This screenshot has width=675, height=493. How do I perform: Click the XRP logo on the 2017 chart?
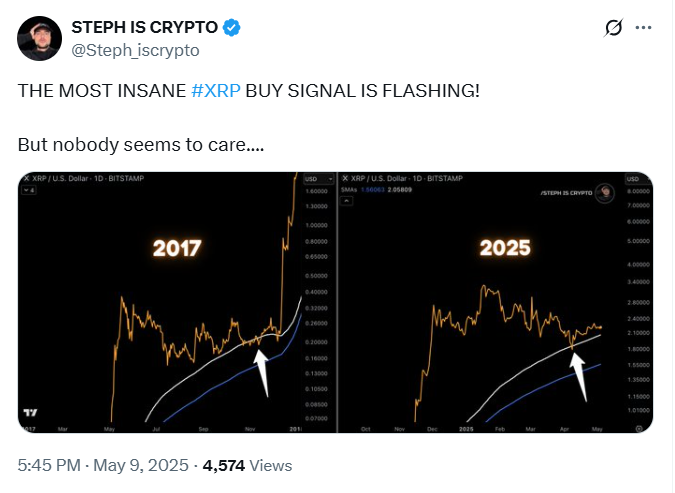(27, 176)
